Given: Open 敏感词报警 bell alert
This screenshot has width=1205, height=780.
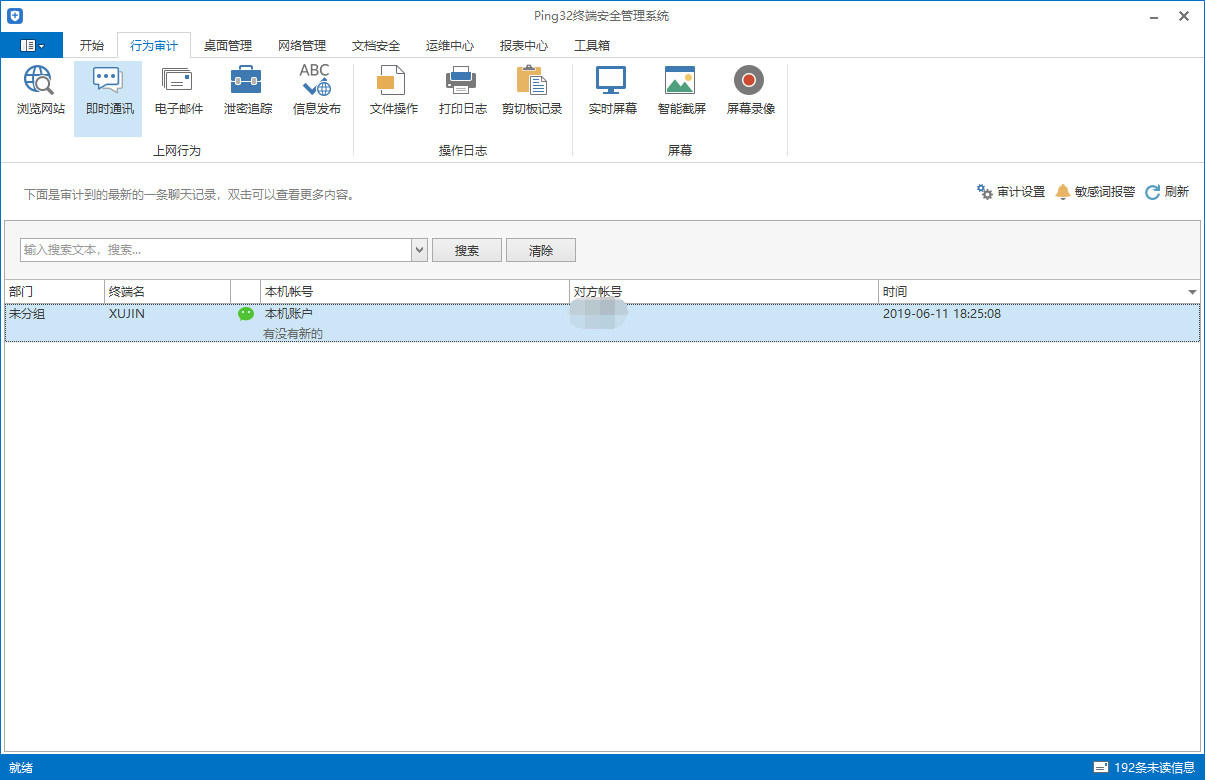Looking at the screenshot, I should pos(1095,192).
